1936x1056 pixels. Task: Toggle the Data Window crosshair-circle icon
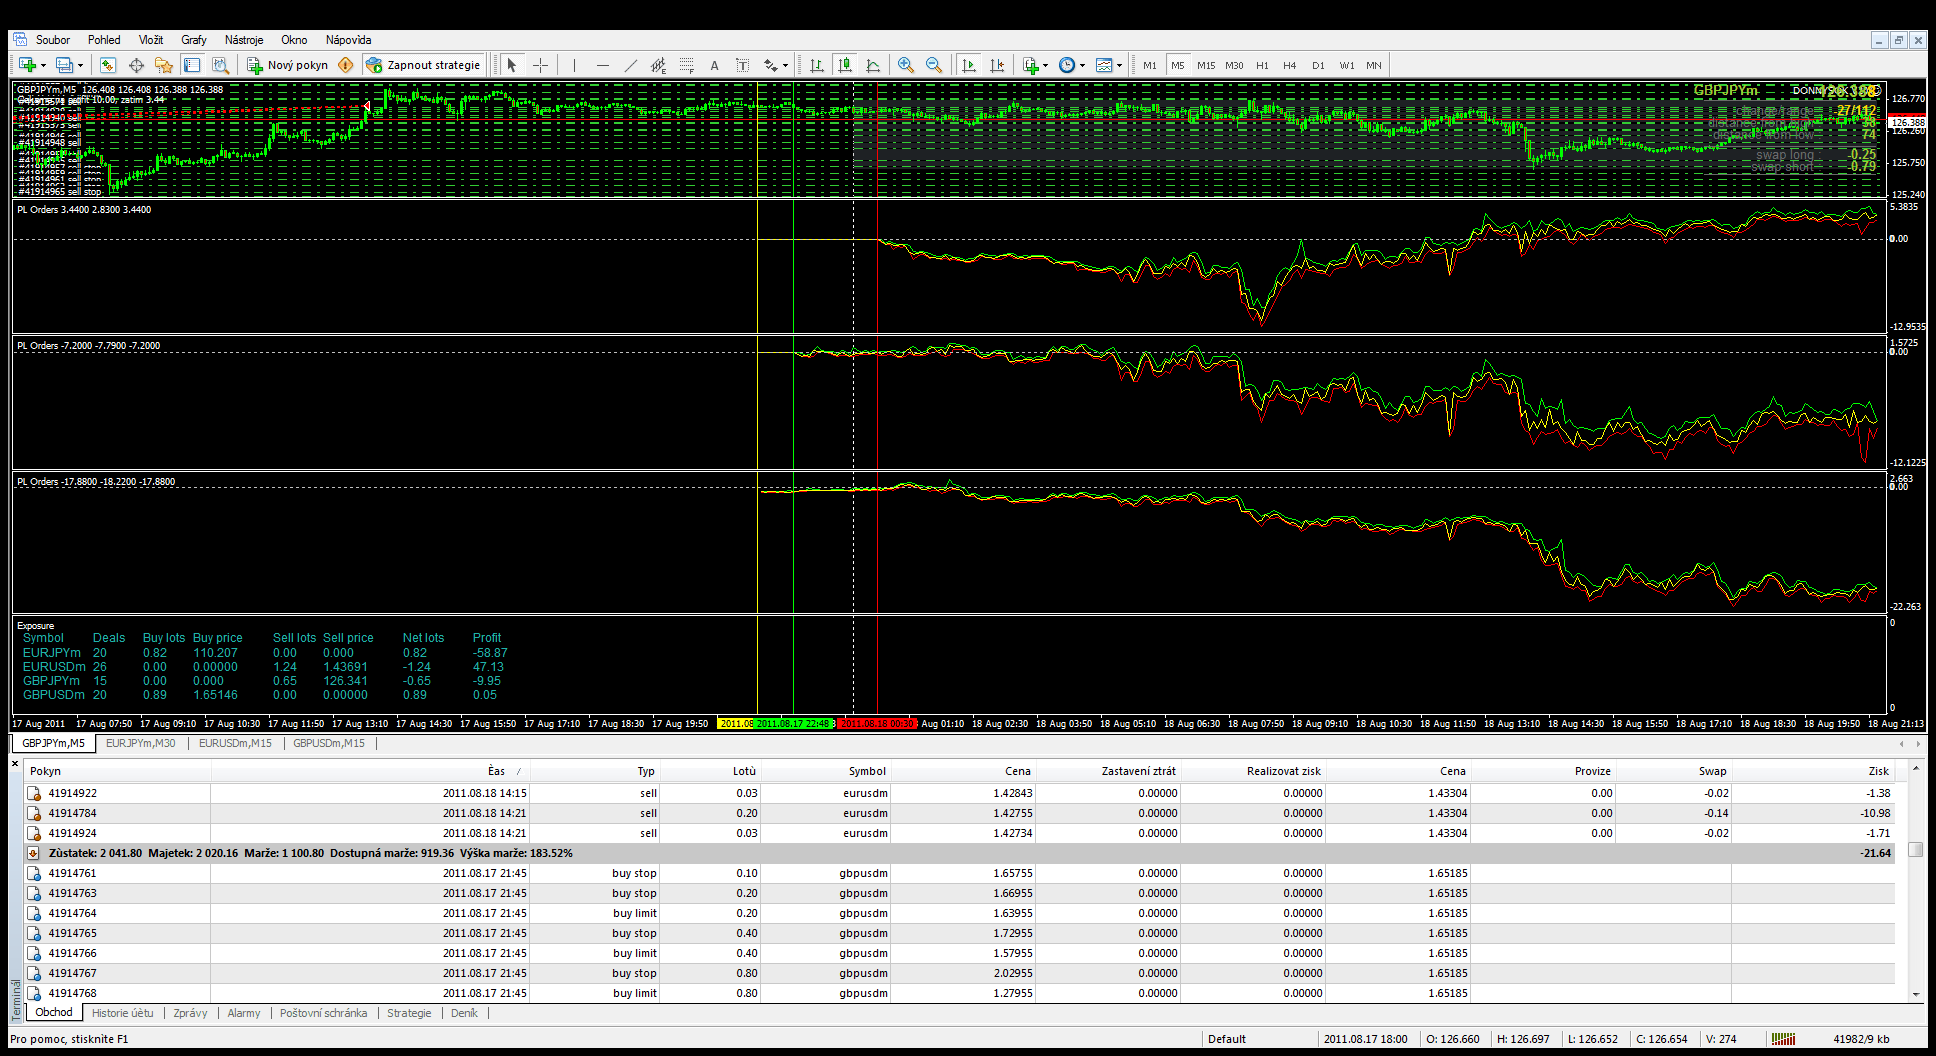[136, 65]
